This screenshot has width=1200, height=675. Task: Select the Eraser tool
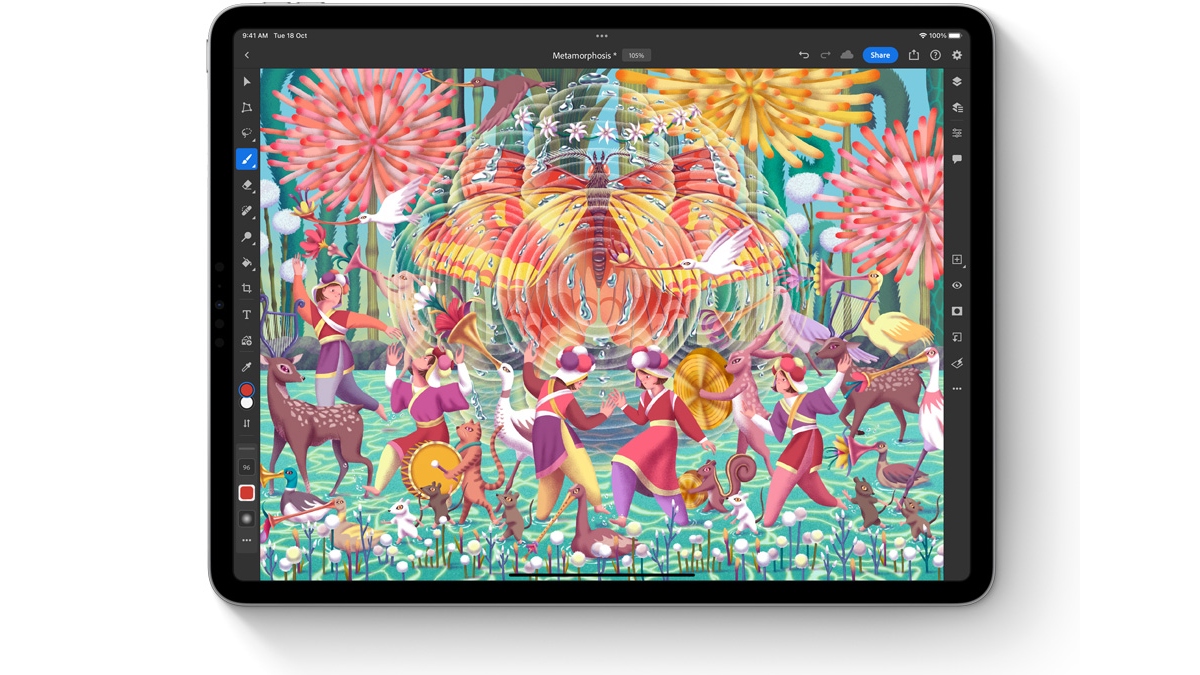click(x=246, y=186)
